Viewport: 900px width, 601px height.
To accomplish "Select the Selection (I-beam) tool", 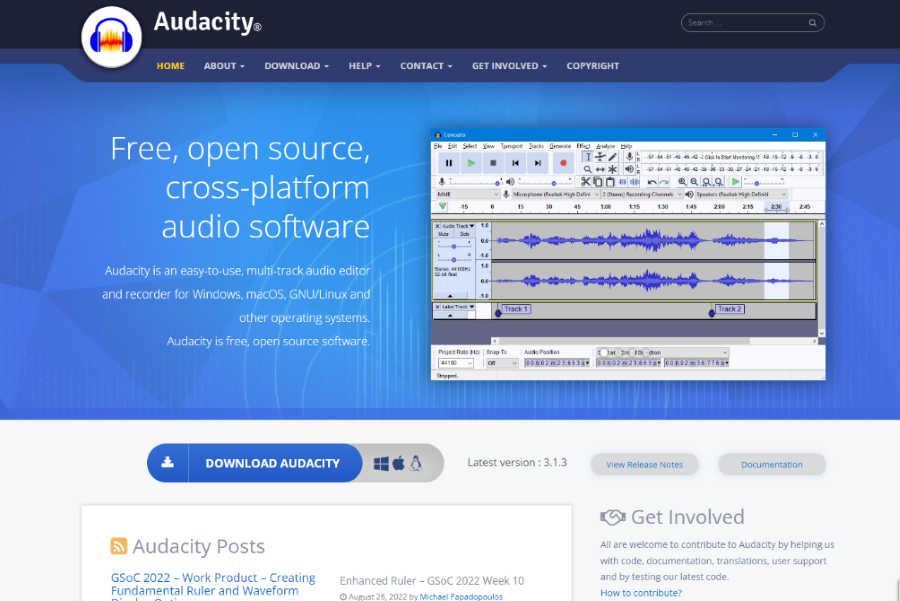I will 587,157.
